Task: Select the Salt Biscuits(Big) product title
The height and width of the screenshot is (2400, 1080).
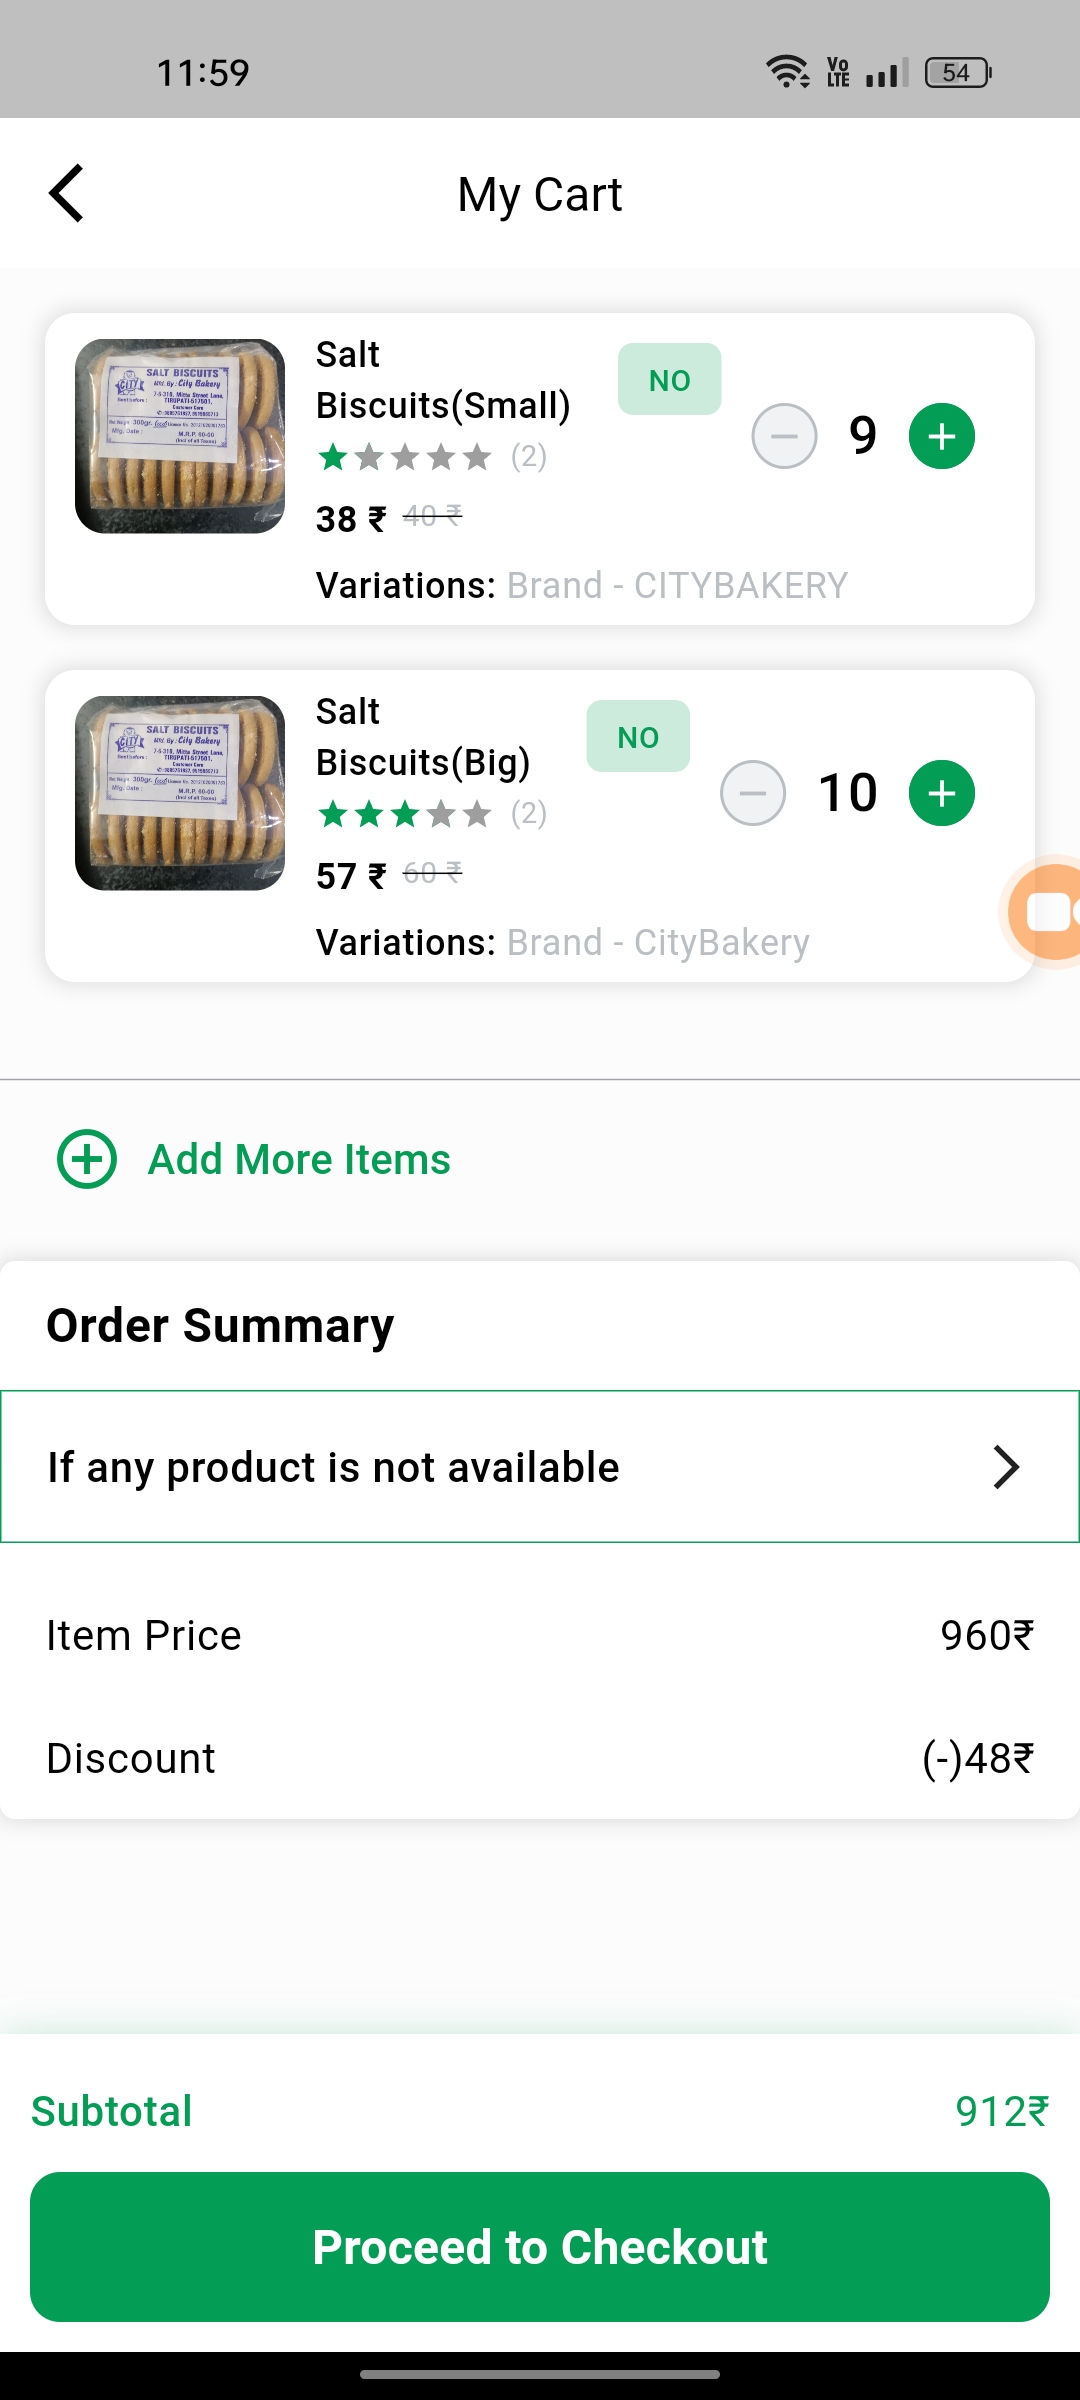Action: 423,737
